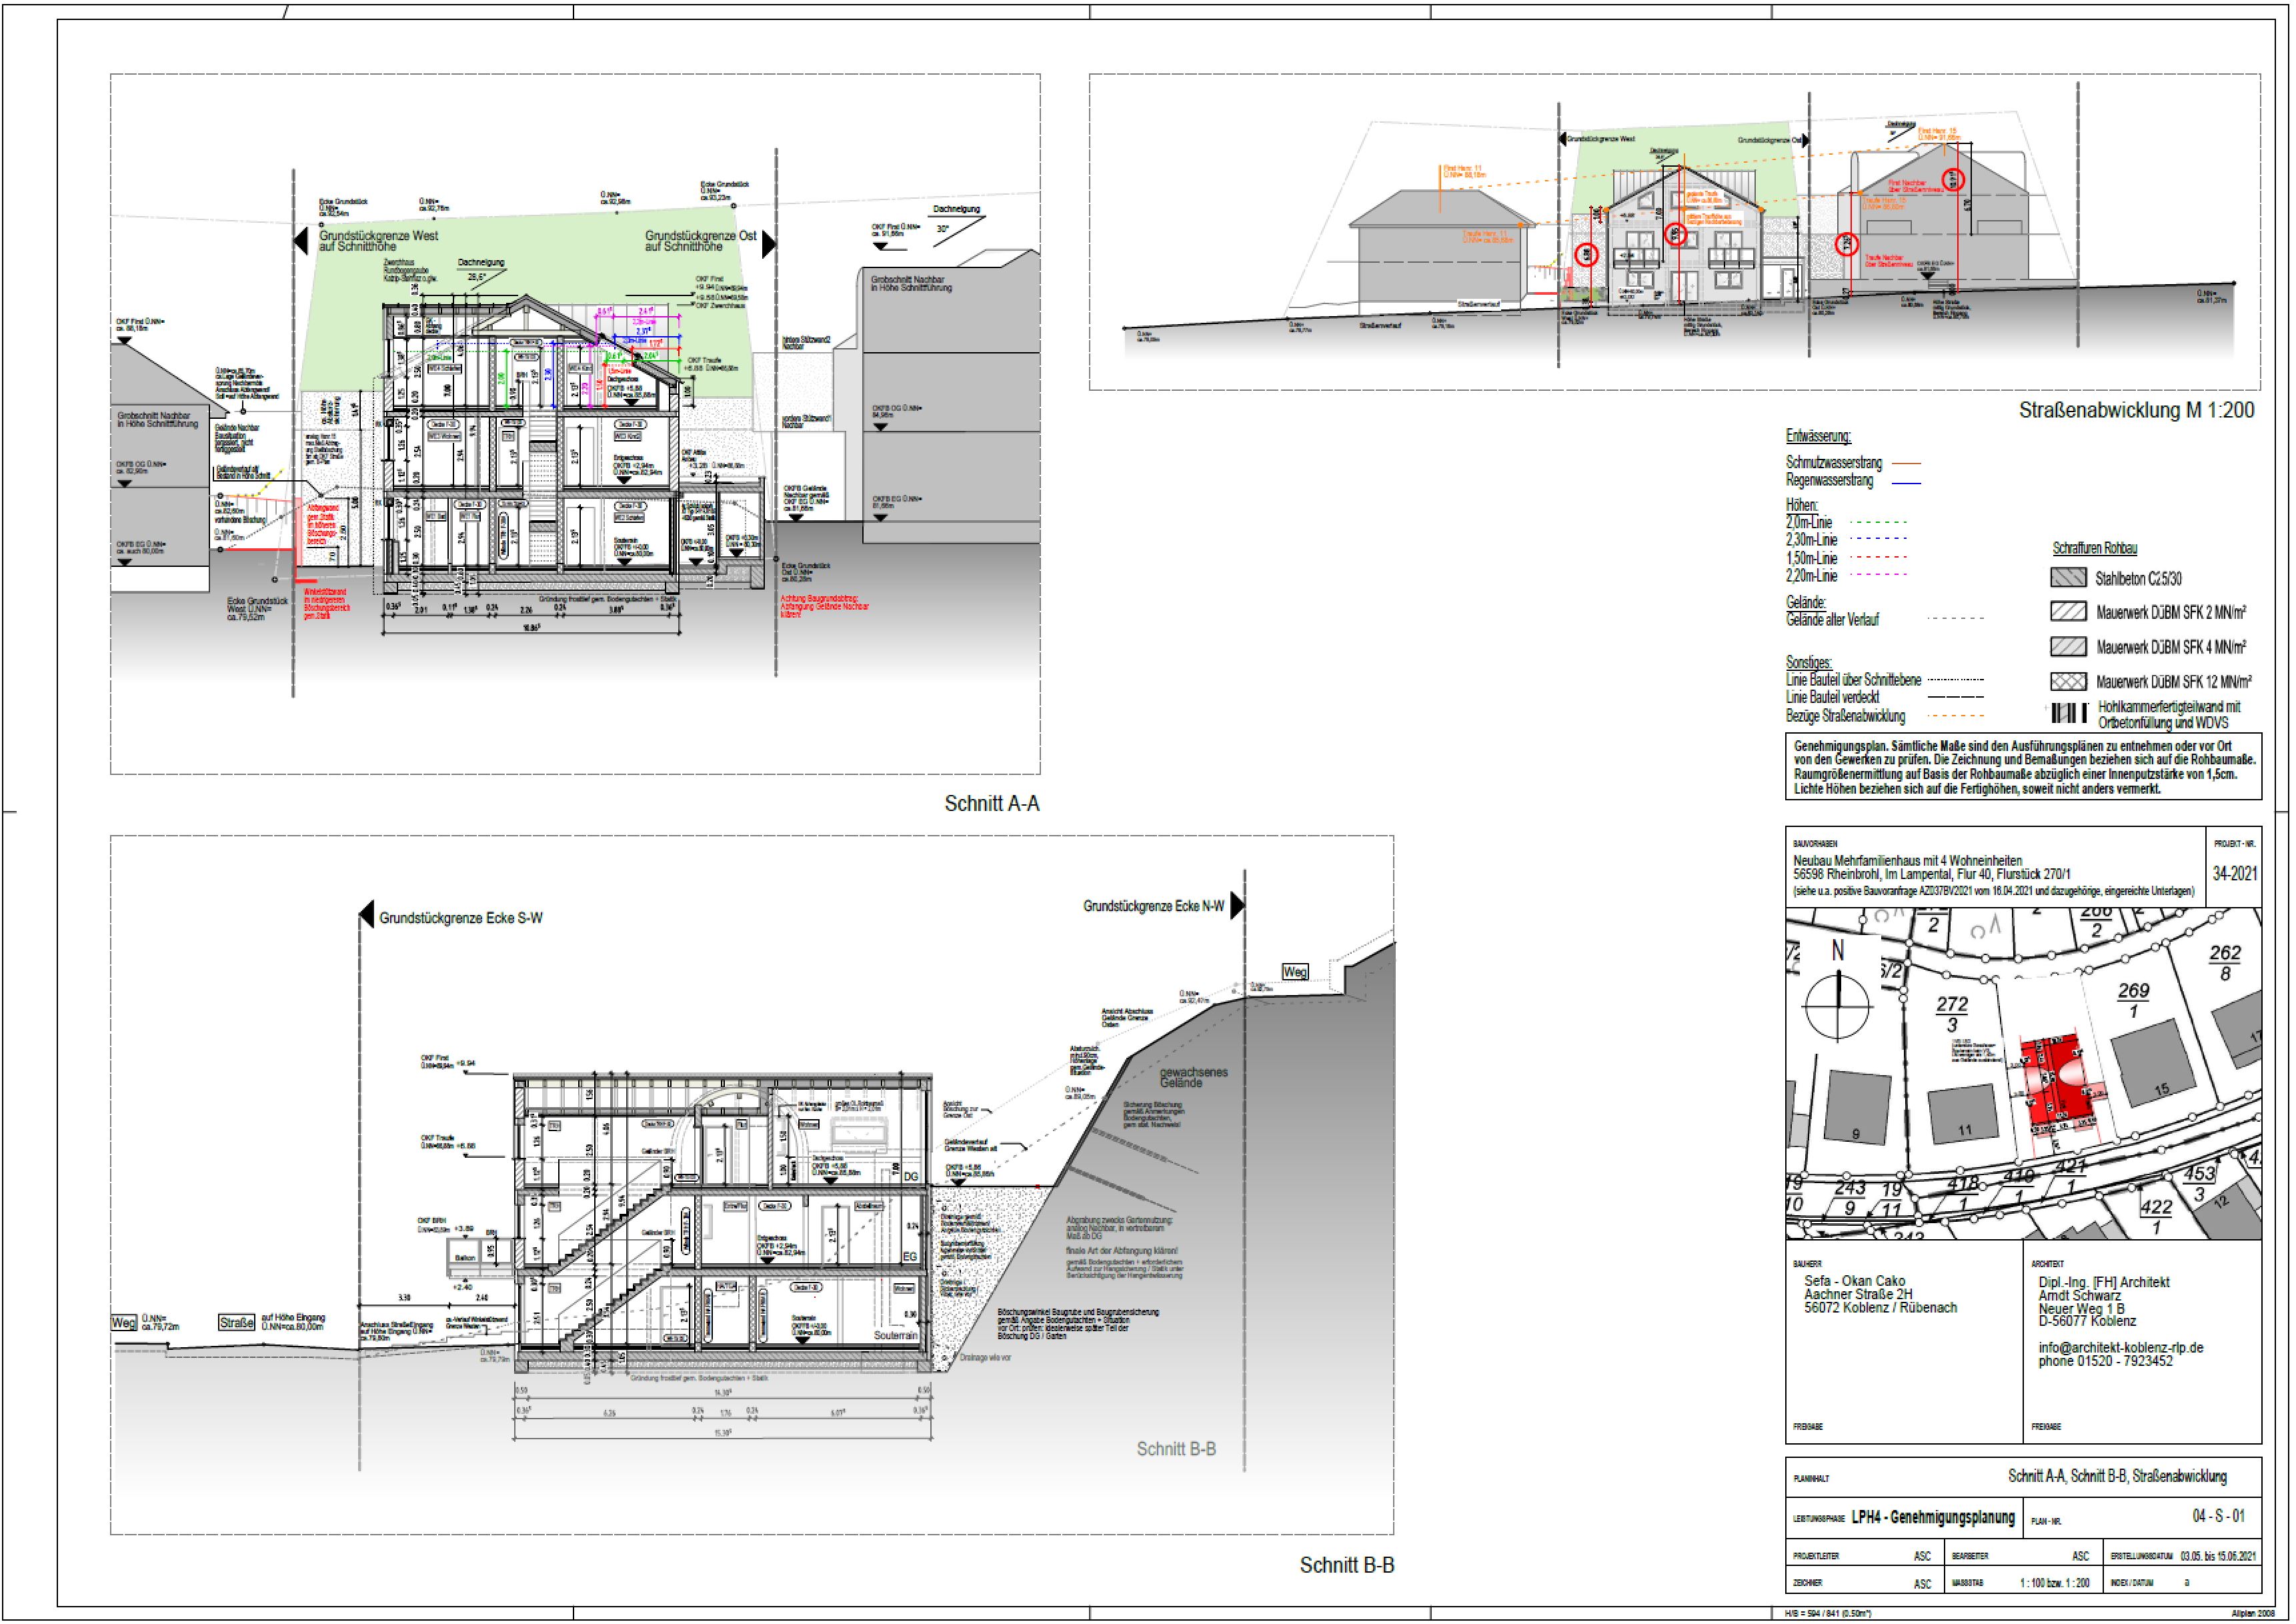Viewport: 2296px width, 1624px height.
Task: Click 'gewachsenes Gelände' label in Schnitt B-B
Action: pyautogui.click(x=1193, y=1077)
